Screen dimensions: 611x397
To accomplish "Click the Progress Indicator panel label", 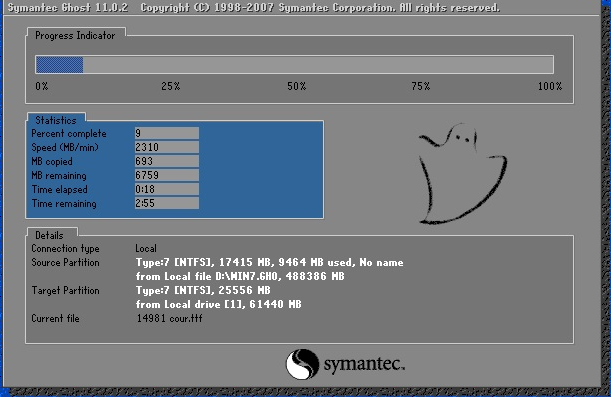I will pyautogui.click(x=75, y=35).
